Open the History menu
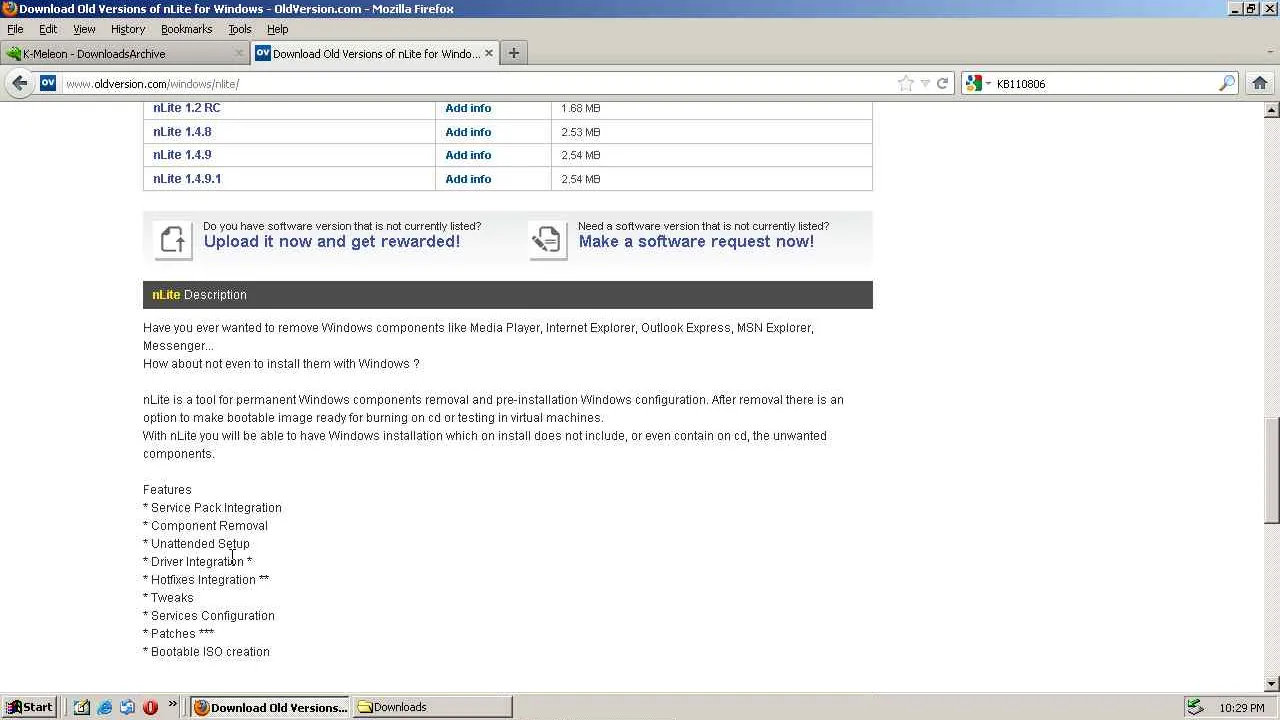Image resolution: width=1280 pixels, height=720 pixels. [128, 29]
